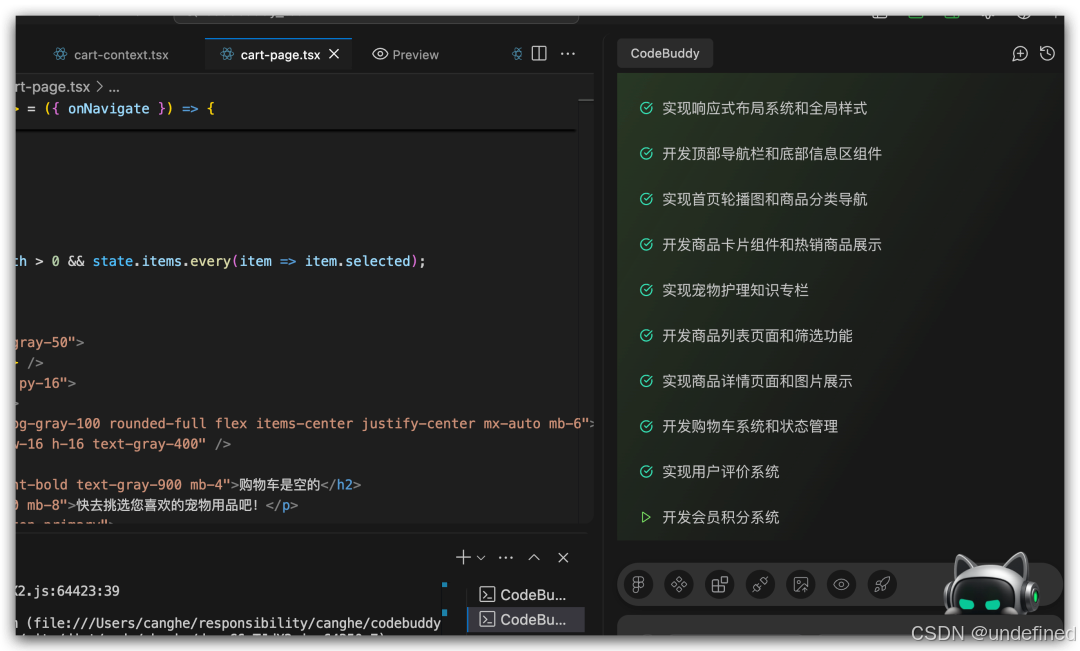Screen dimensions: 1080x651
Task: Click onNavigate parameter in code editor
Action: pos(108,109)
